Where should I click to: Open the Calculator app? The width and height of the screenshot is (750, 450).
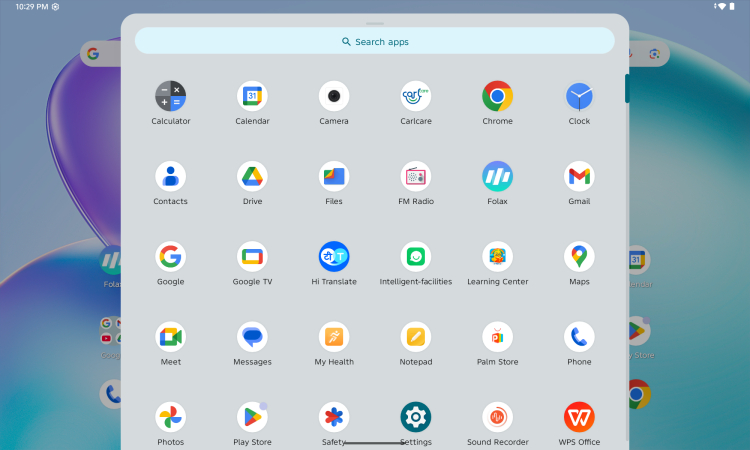[170, 96]
